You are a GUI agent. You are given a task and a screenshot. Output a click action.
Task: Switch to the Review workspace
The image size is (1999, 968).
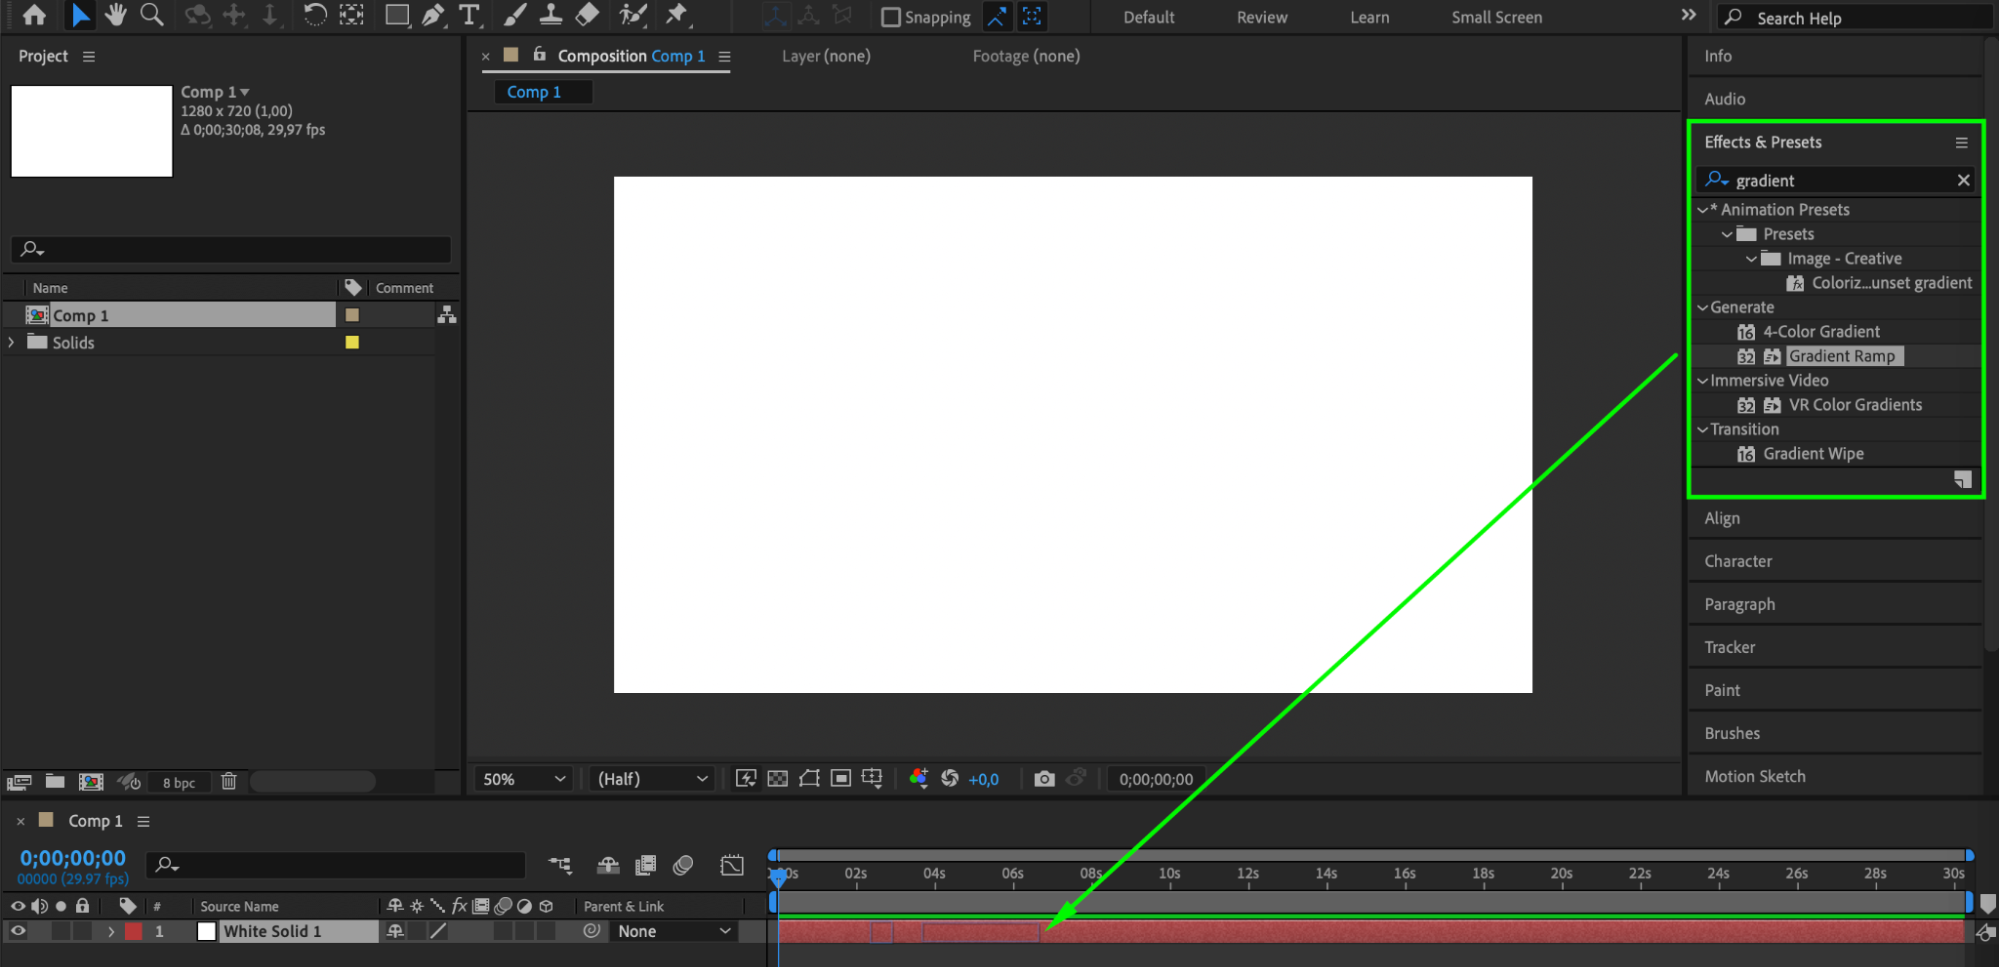click(1261, 17)
